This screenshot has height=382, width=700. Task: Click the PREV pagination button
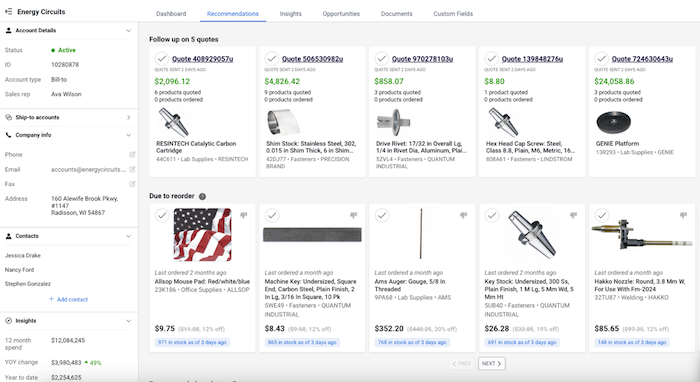pyautogui.click(x=462, y=363)
